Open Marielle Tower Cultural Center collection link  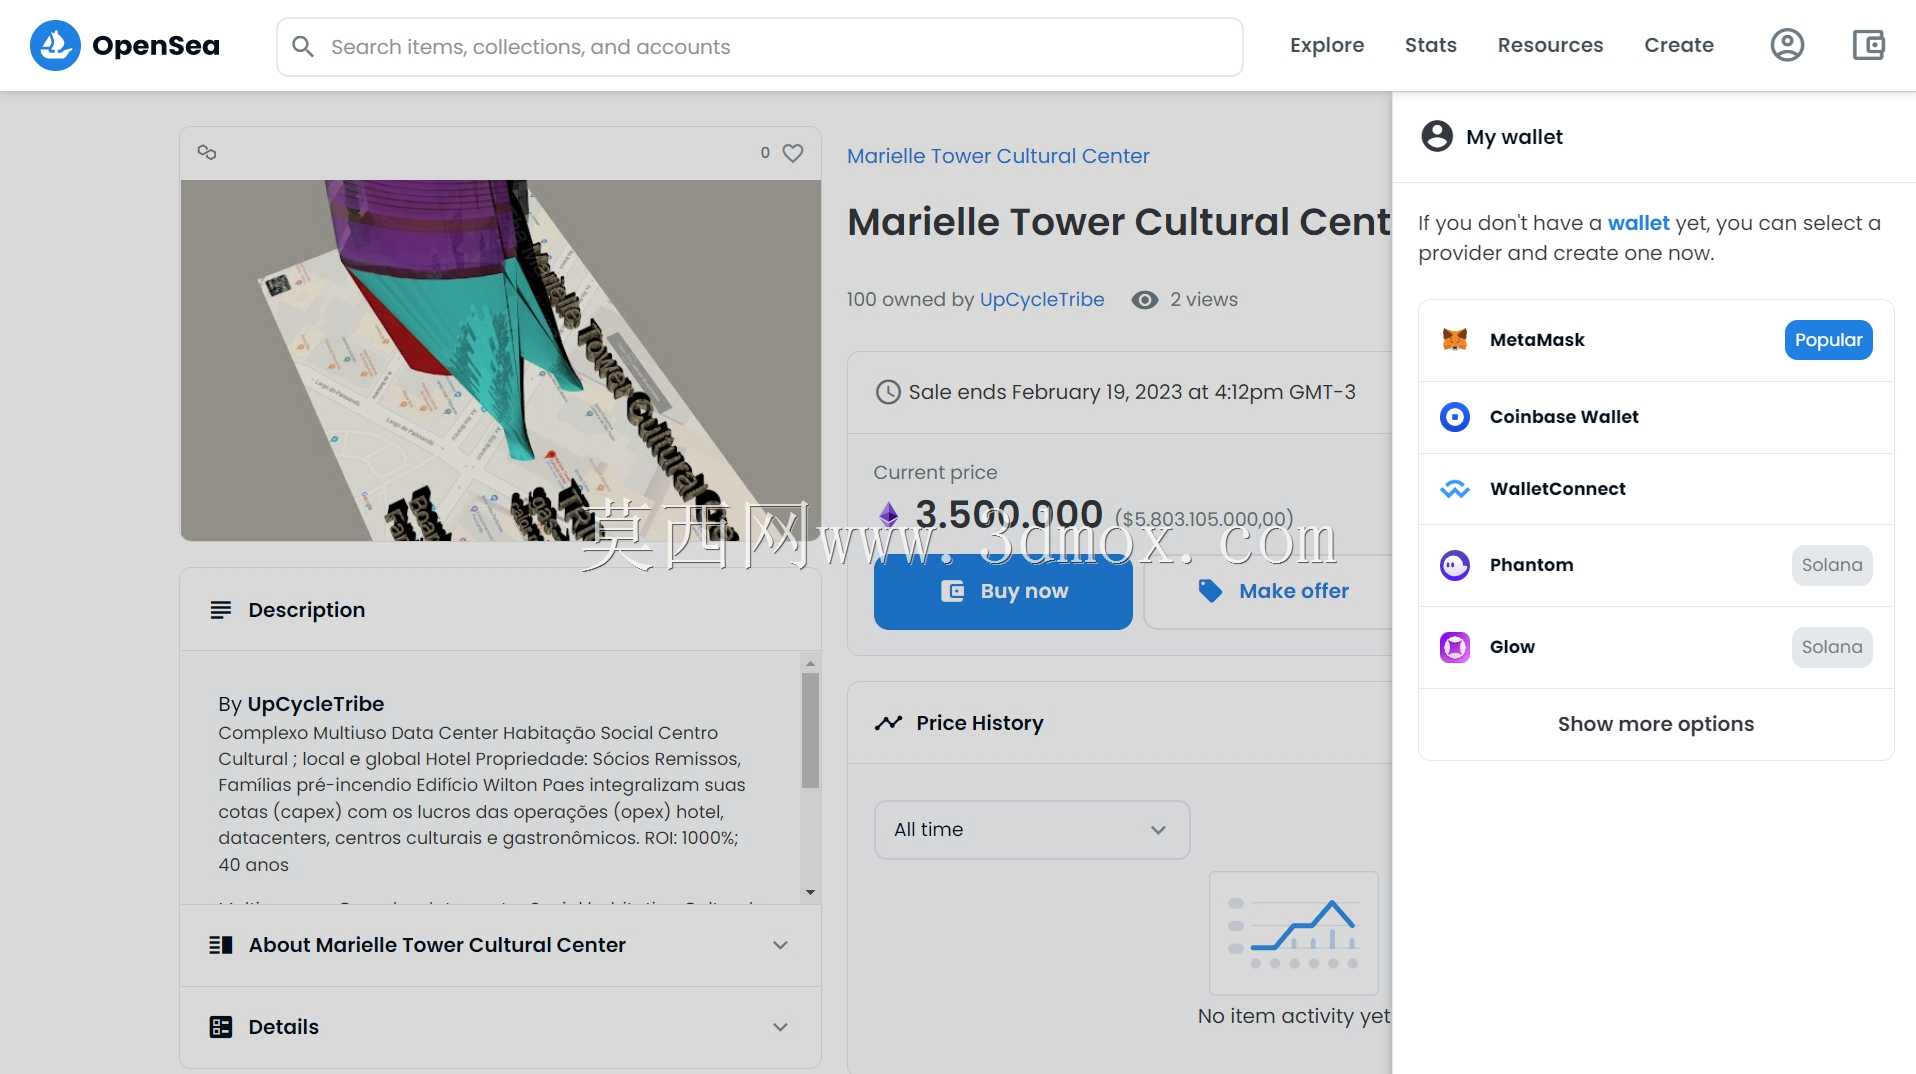tap(998, 156)
